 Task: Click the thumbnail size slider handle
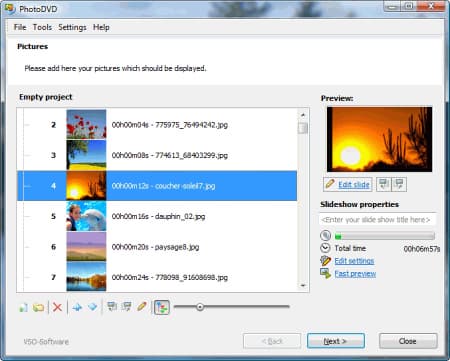click(x=200, y=307)
